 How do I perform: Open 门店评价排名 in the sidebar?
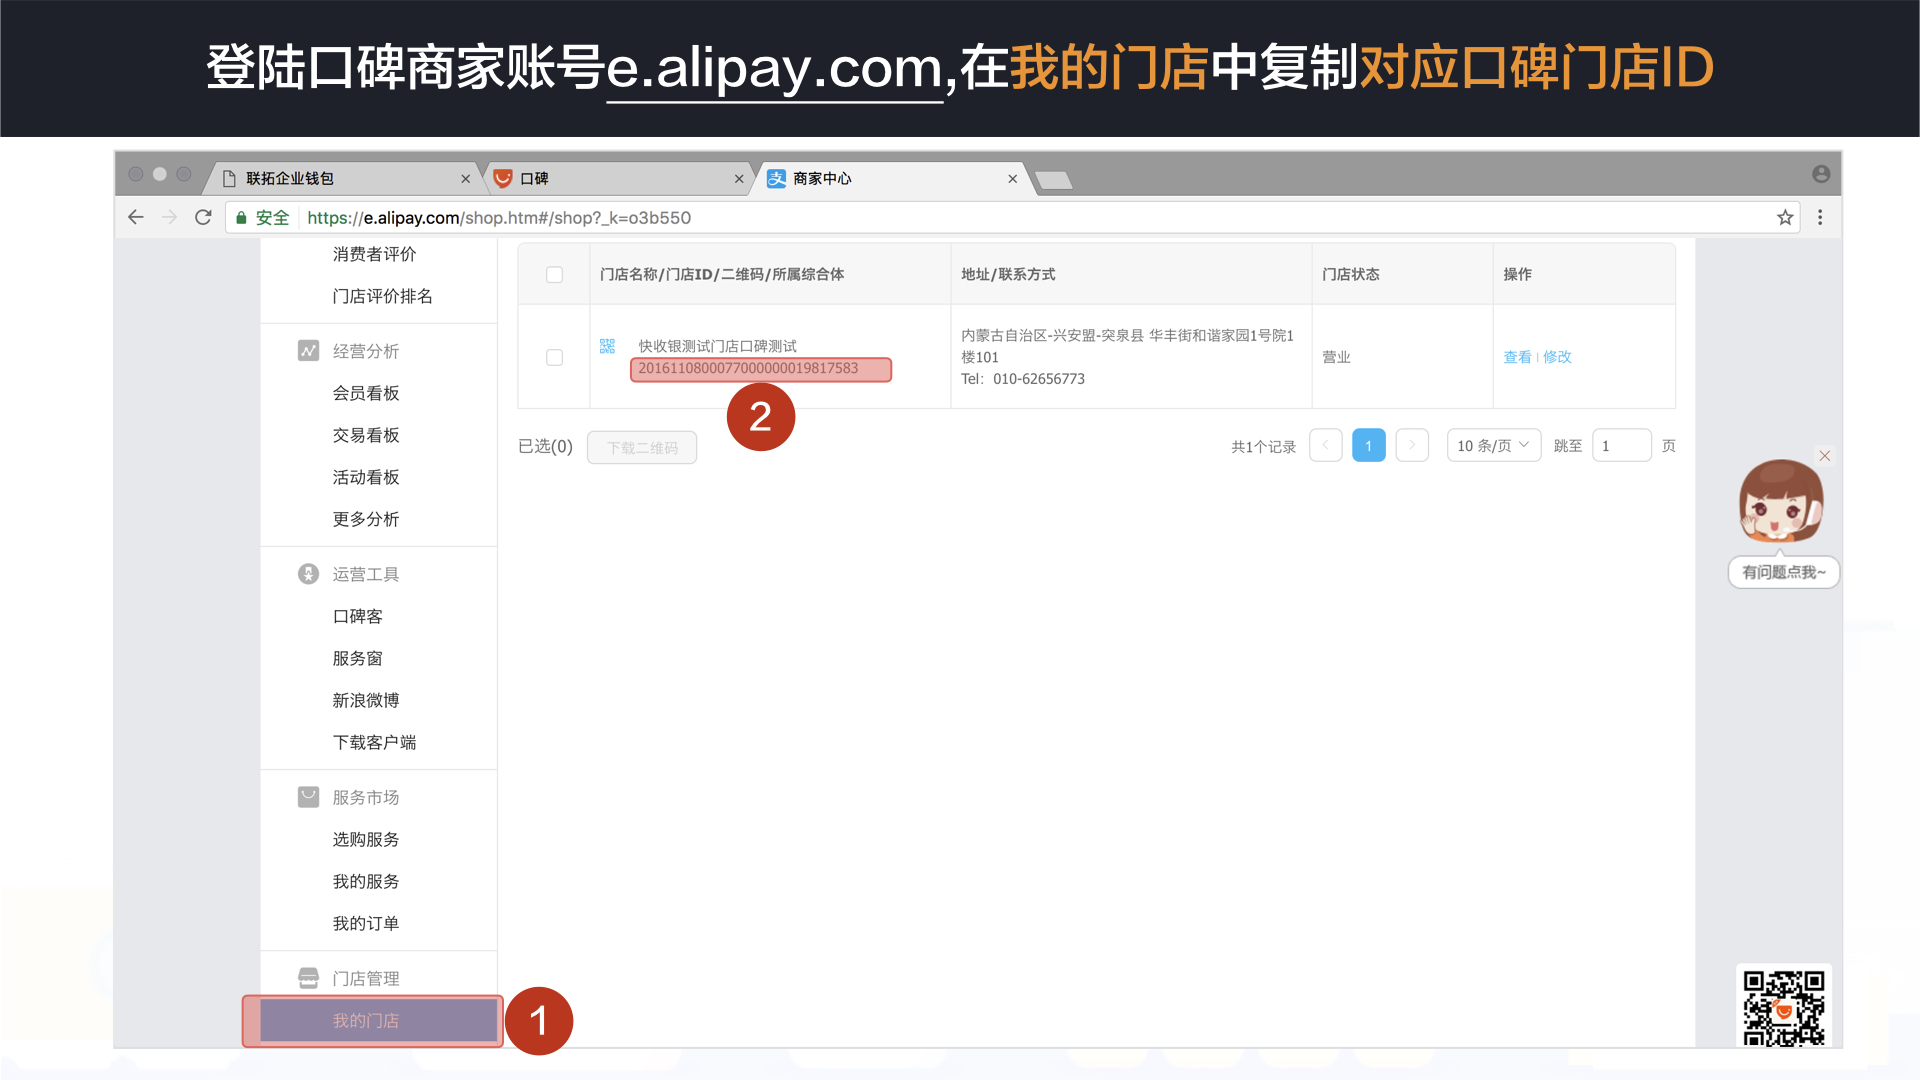click(x=382, y=296)
